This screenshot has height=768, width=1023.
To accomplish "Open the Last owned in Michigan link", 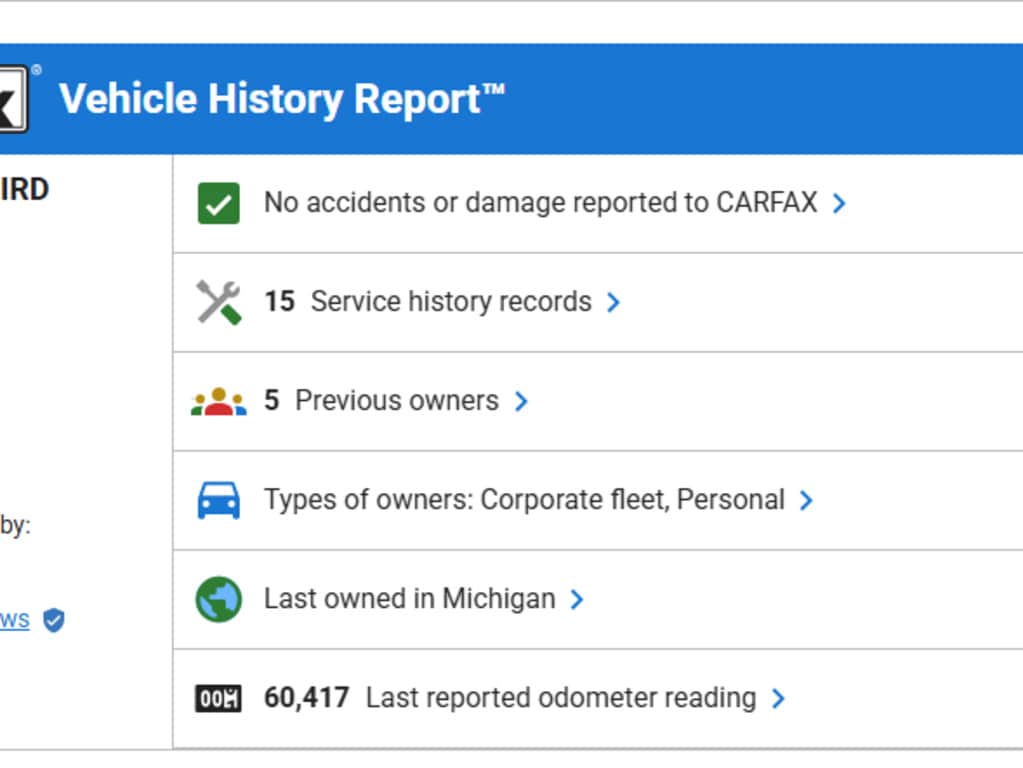I will [x=409, y=599].
